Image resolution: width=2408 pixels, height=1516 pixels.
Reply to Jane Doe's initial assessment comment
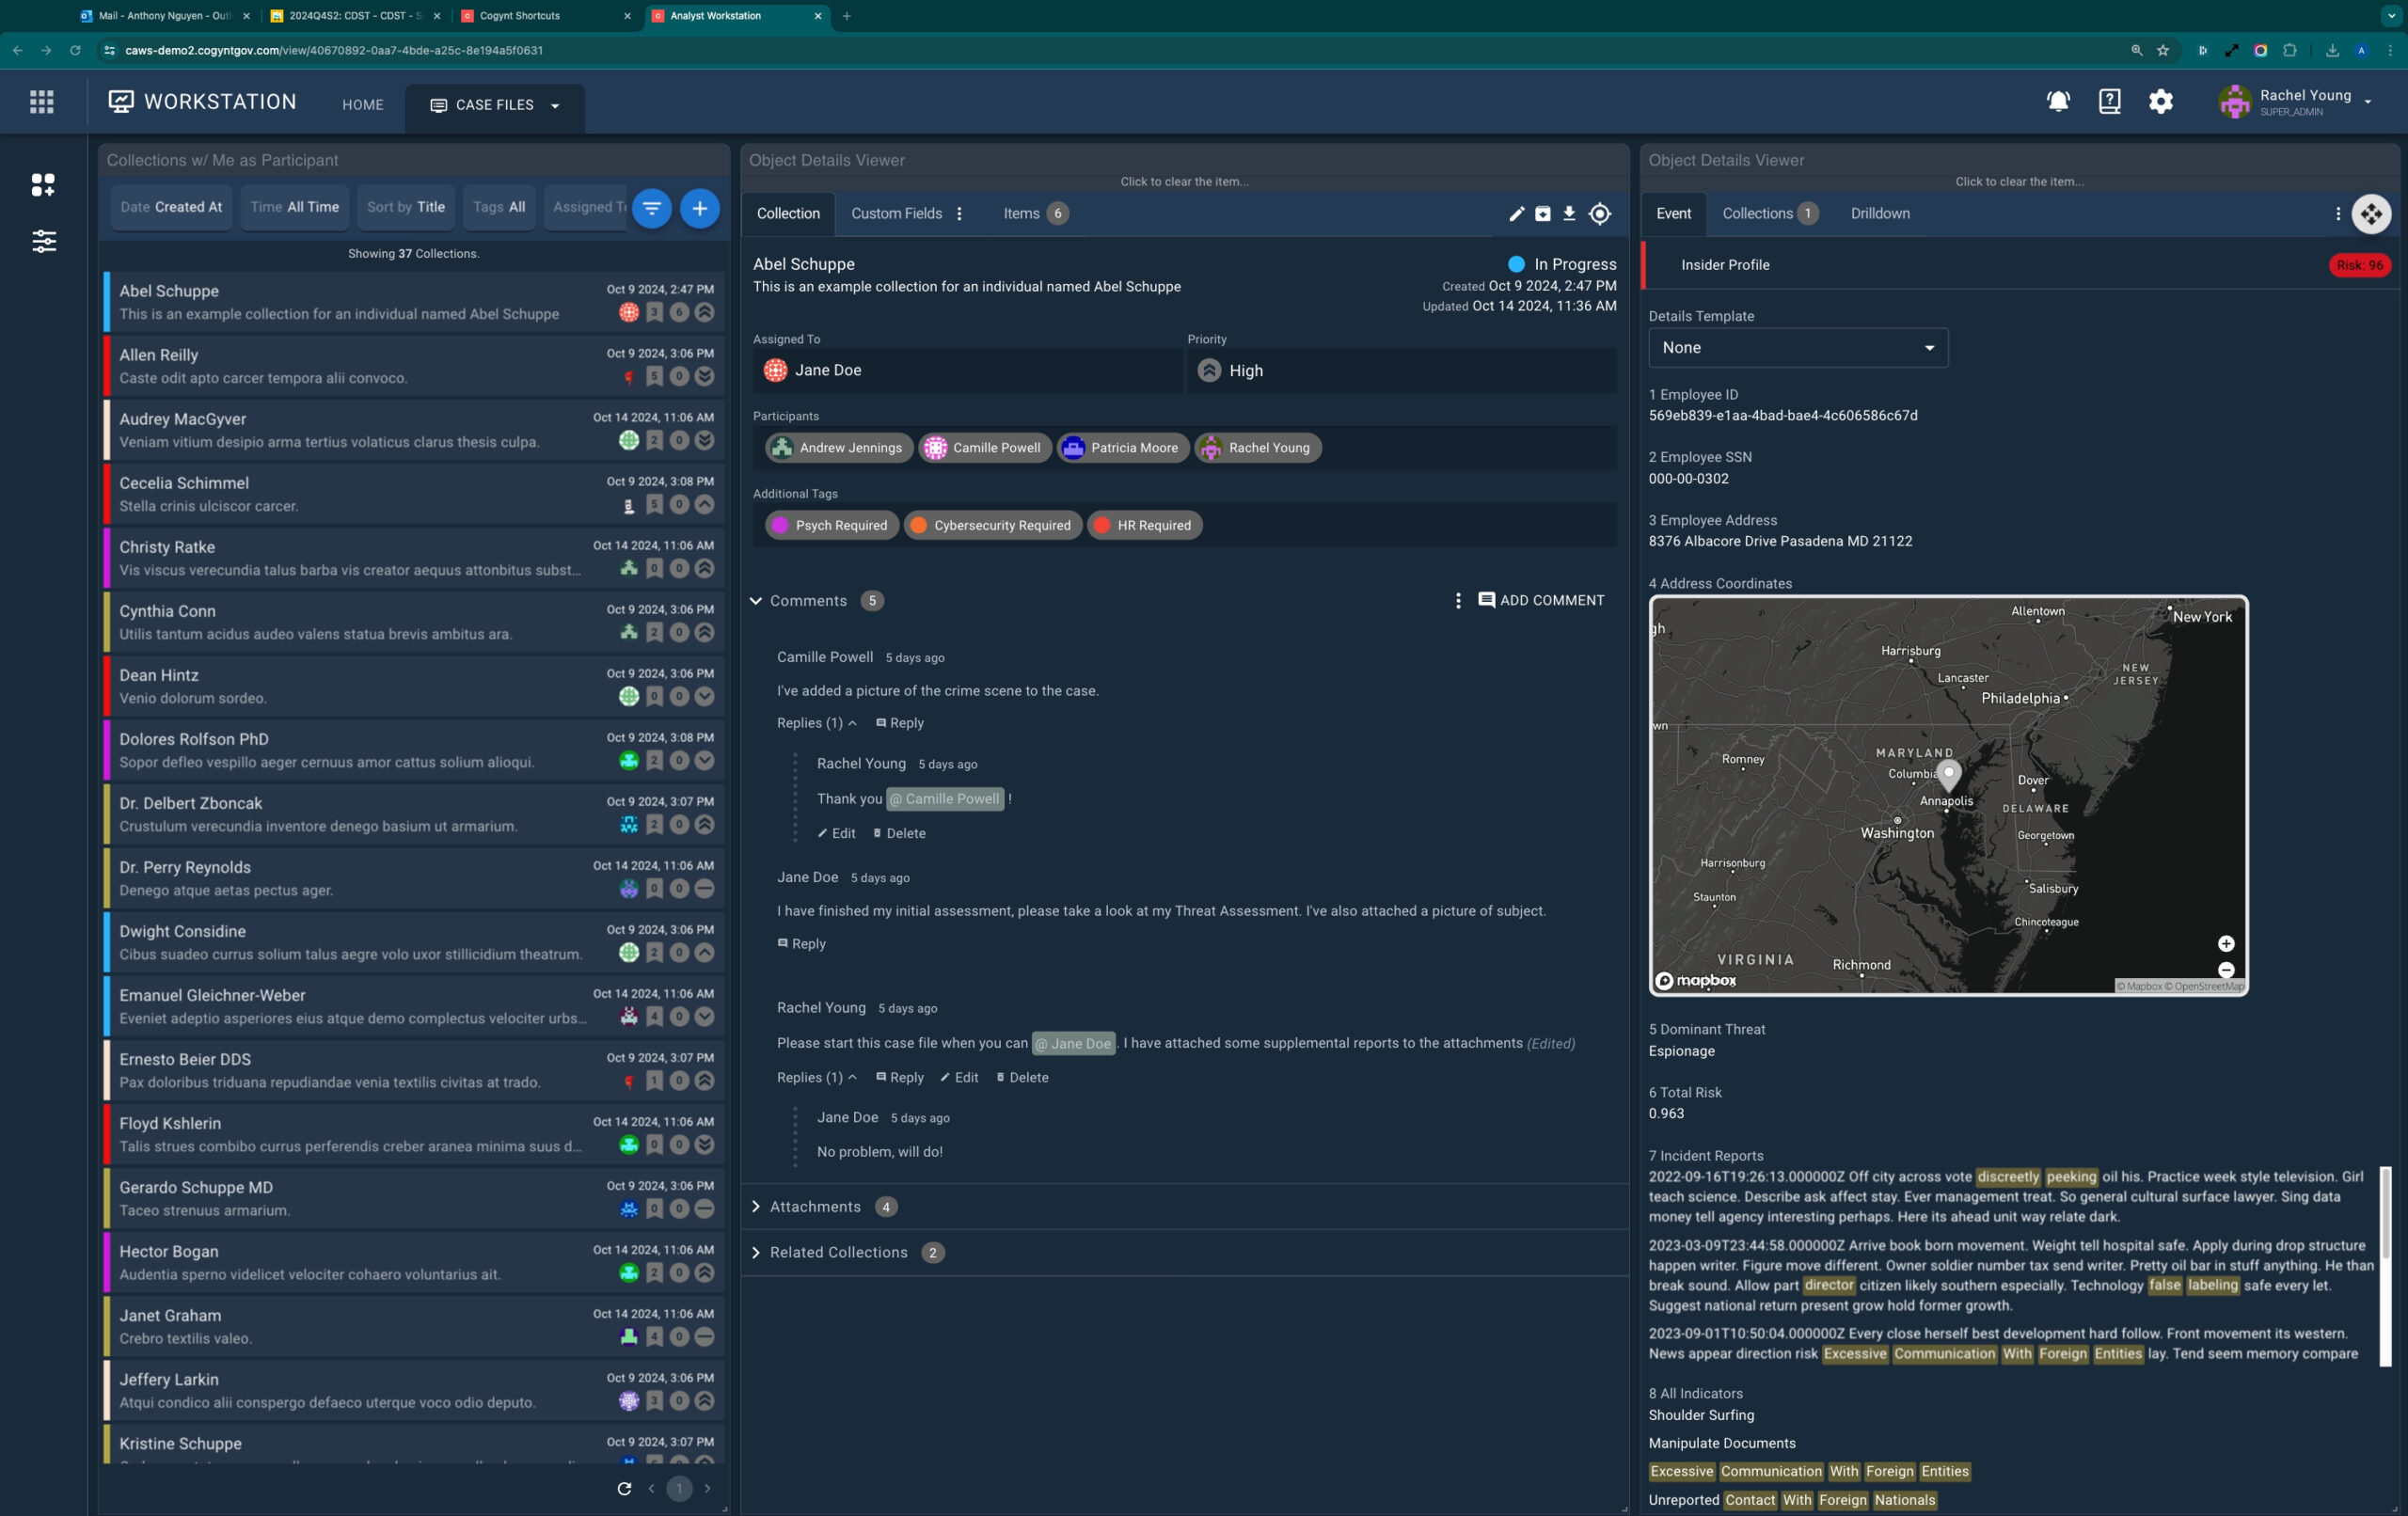(802, 944)
